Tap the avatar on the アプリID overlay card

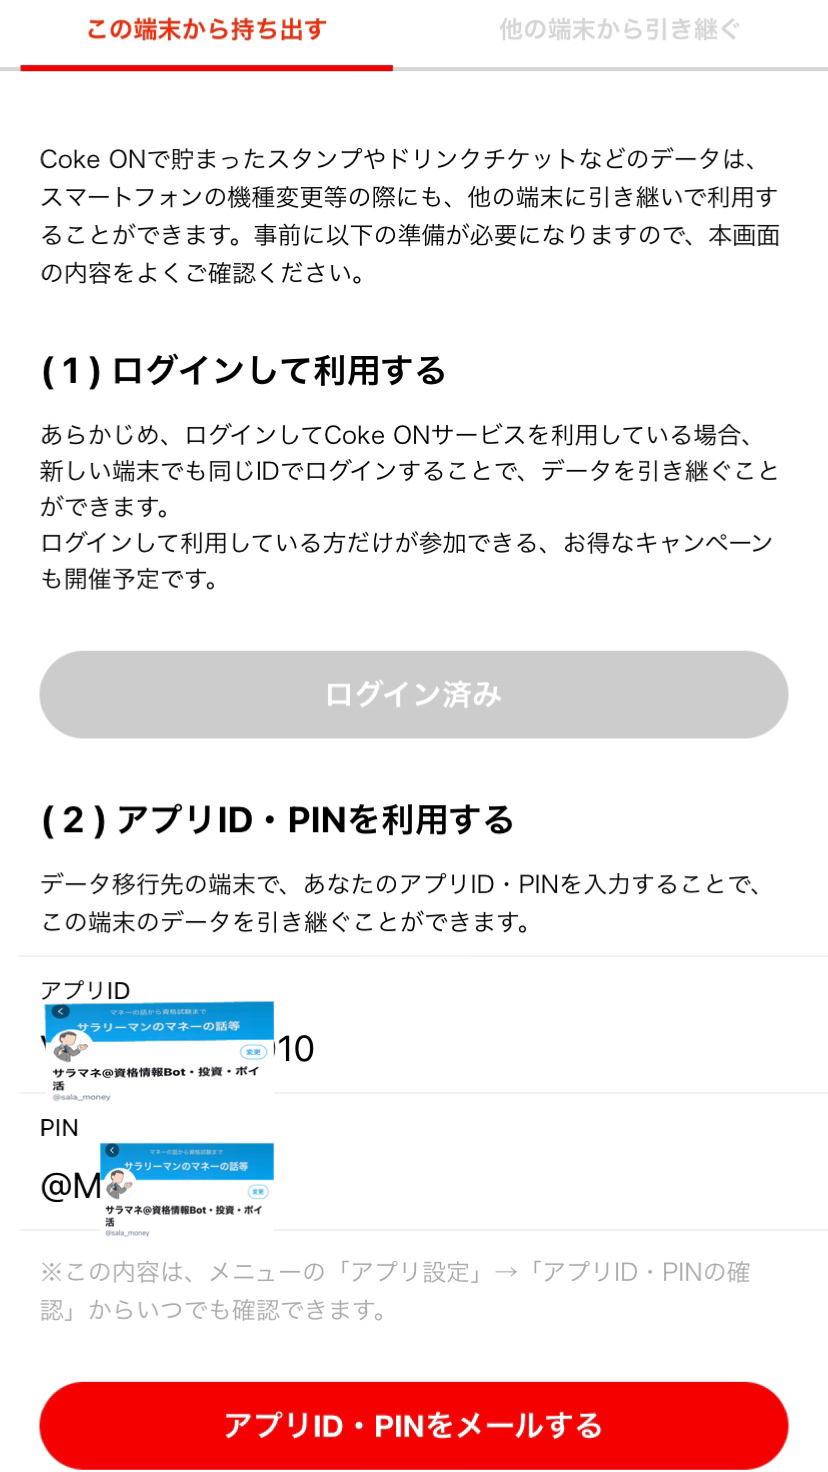tap(72, 1050)
